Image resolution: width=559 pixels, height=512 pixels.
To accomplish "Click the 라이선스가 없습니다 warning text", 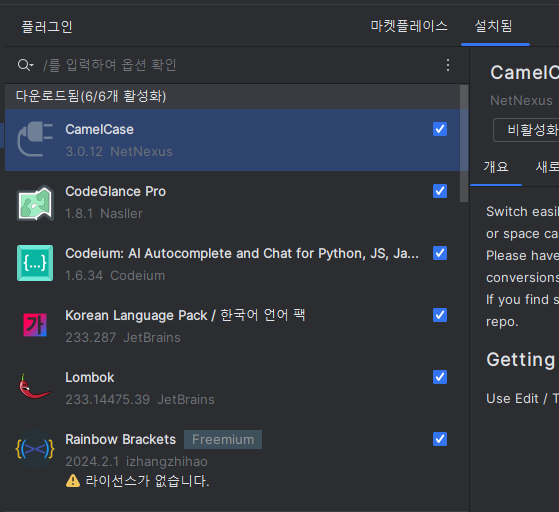I will pos(147,481).
